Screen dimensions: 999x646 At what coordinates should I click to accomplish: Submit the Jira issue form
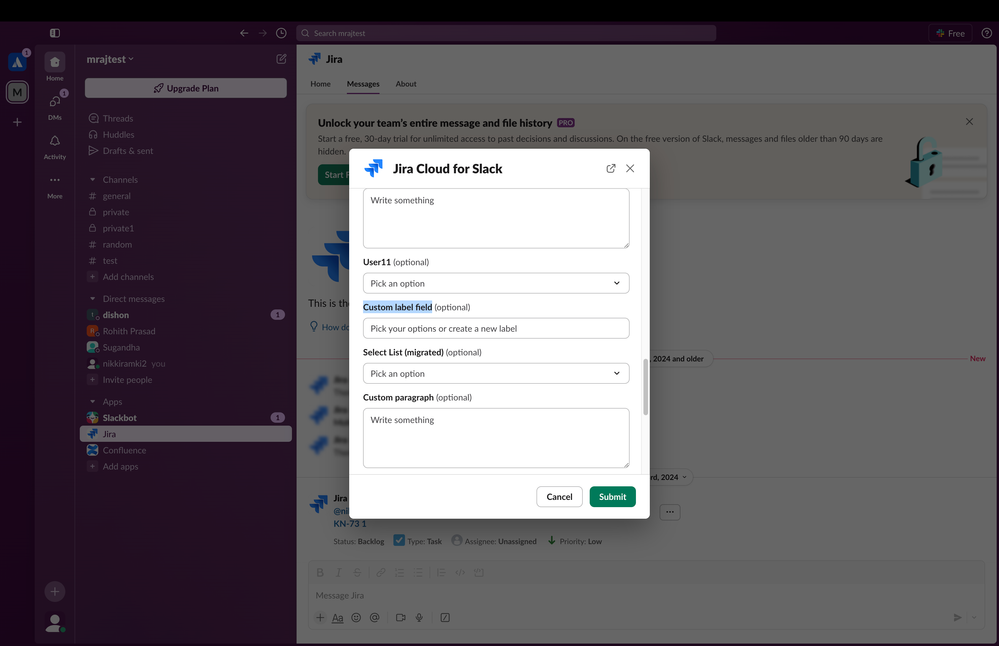612,497
